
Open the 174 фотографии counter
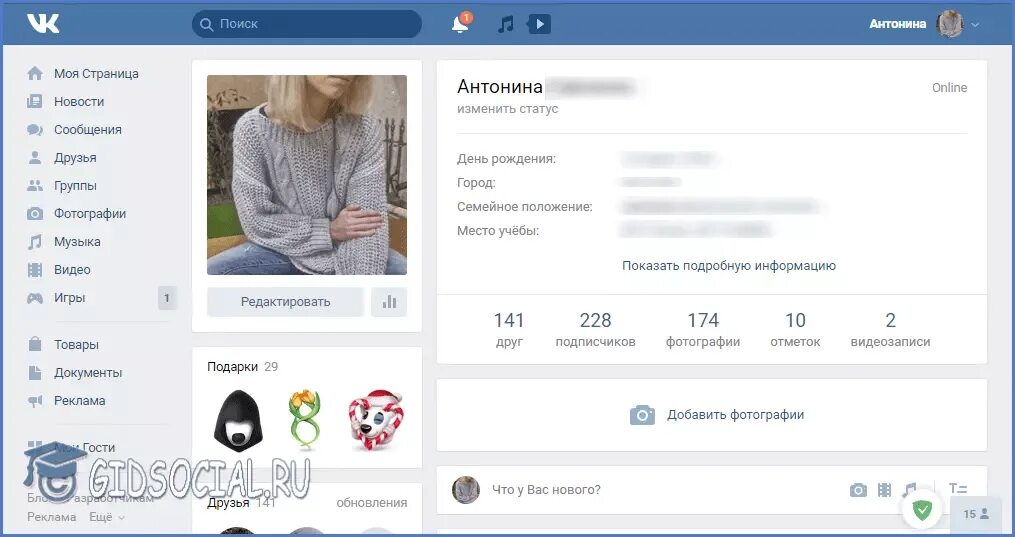pos(703,329)
